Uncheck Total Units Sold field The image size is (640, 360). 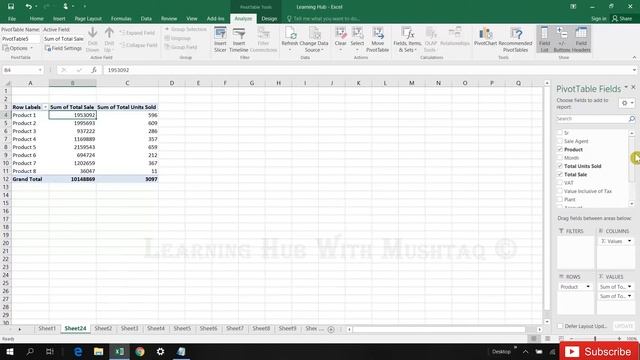[x=560, y=166]
